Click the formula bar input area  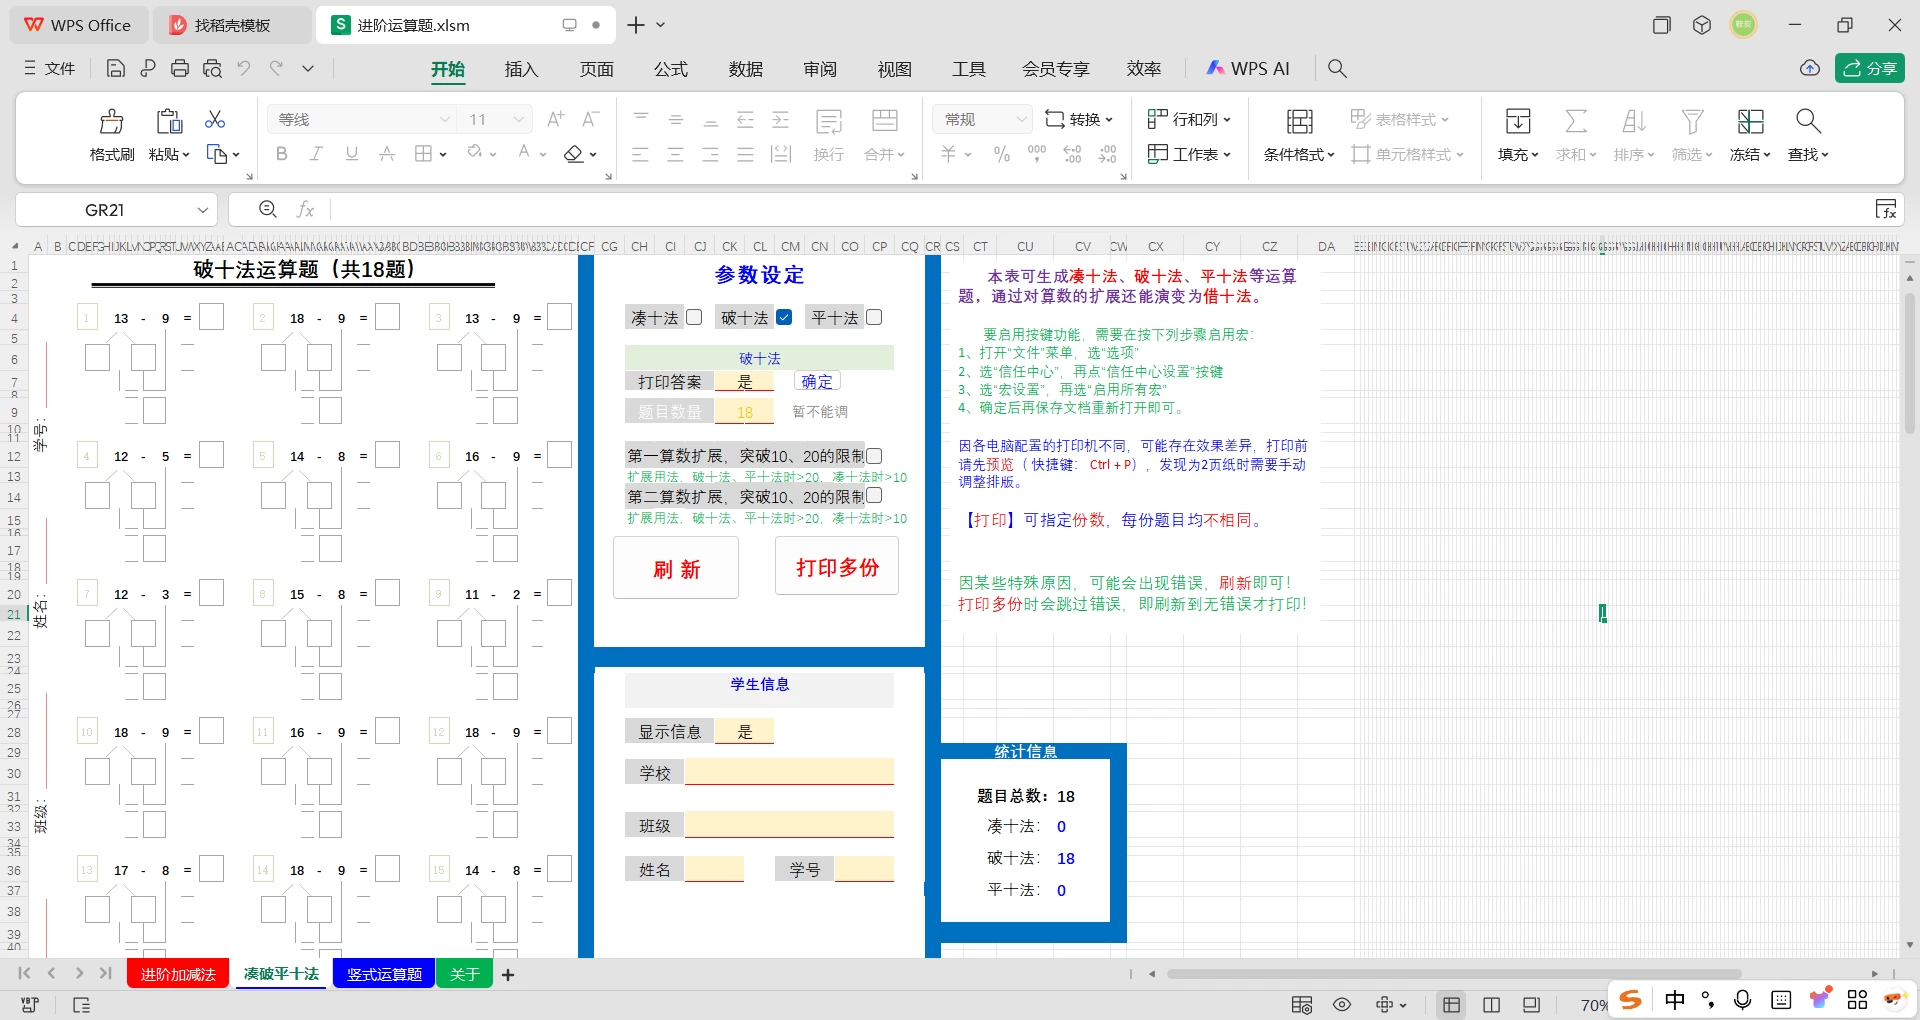1100,209
